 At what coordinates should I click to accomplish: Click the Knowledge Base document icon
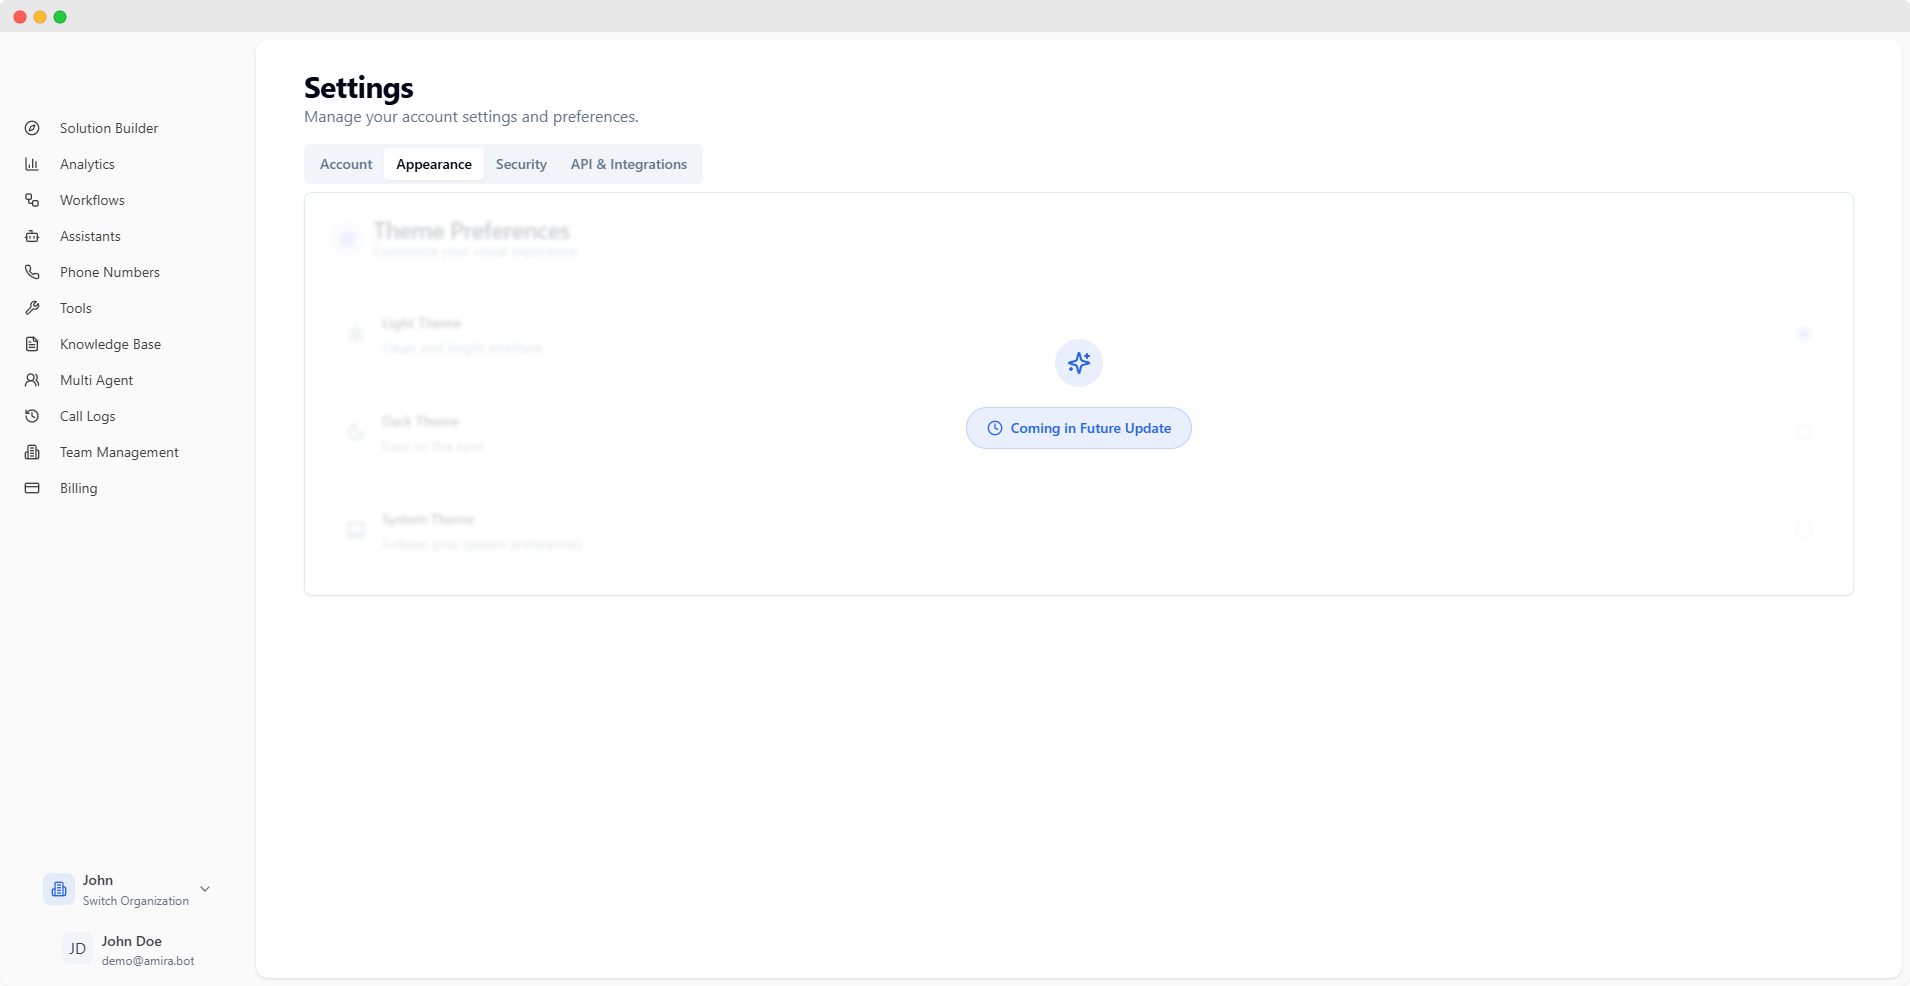[33, 344]
